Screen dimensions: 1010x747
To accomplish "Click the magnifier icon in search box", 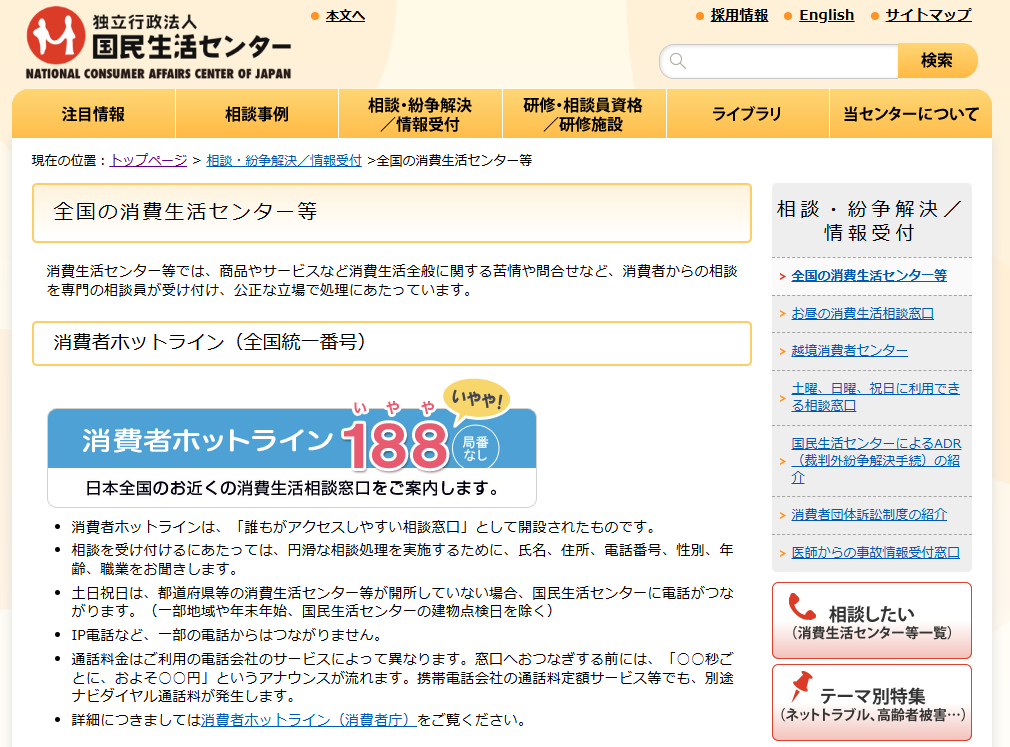I will coord(678,61).
